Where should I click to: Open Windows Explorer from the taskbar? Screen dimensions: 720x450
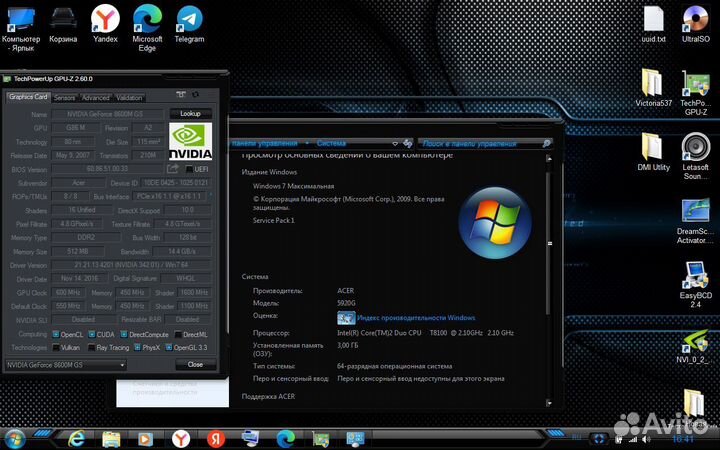coord(111,439)
